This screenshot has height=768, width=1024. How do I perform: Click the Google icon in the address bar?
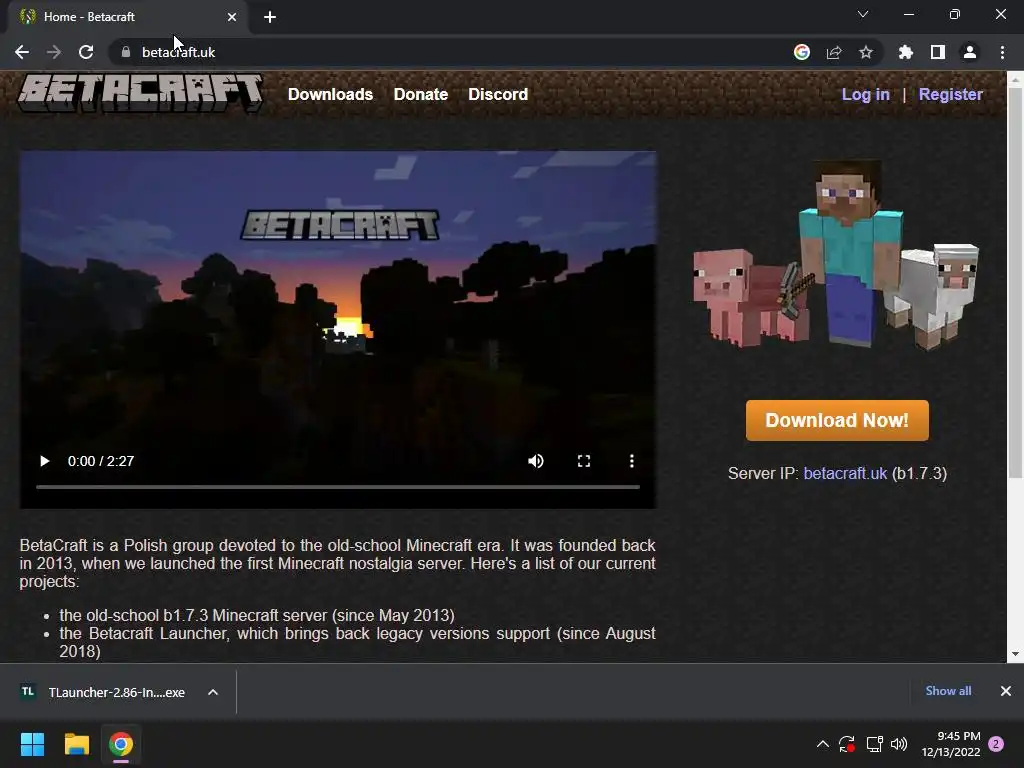point(802,52)
